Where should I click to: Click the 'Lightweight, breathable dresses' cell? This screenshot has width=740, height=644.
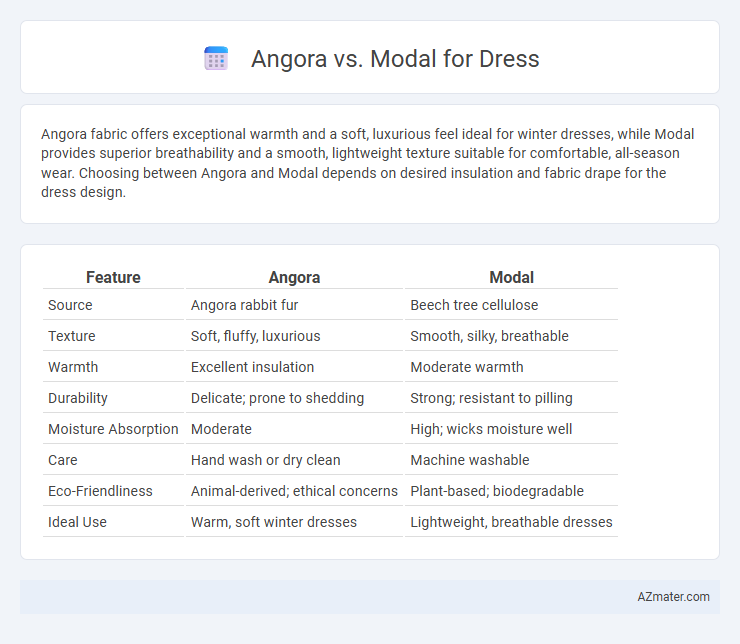[511, 522]
